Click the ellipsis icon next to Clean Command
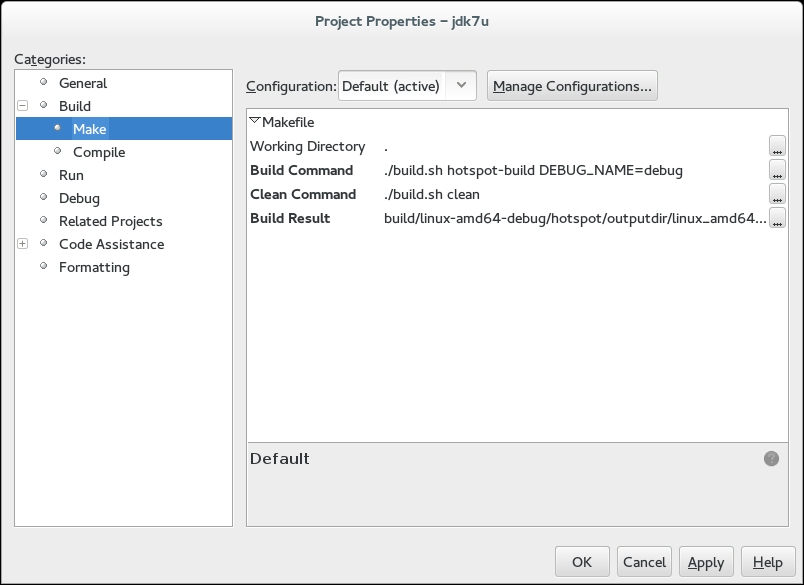The height and width of the screenshot is (585, 804). pyautogui.click(x=778, y=194)
